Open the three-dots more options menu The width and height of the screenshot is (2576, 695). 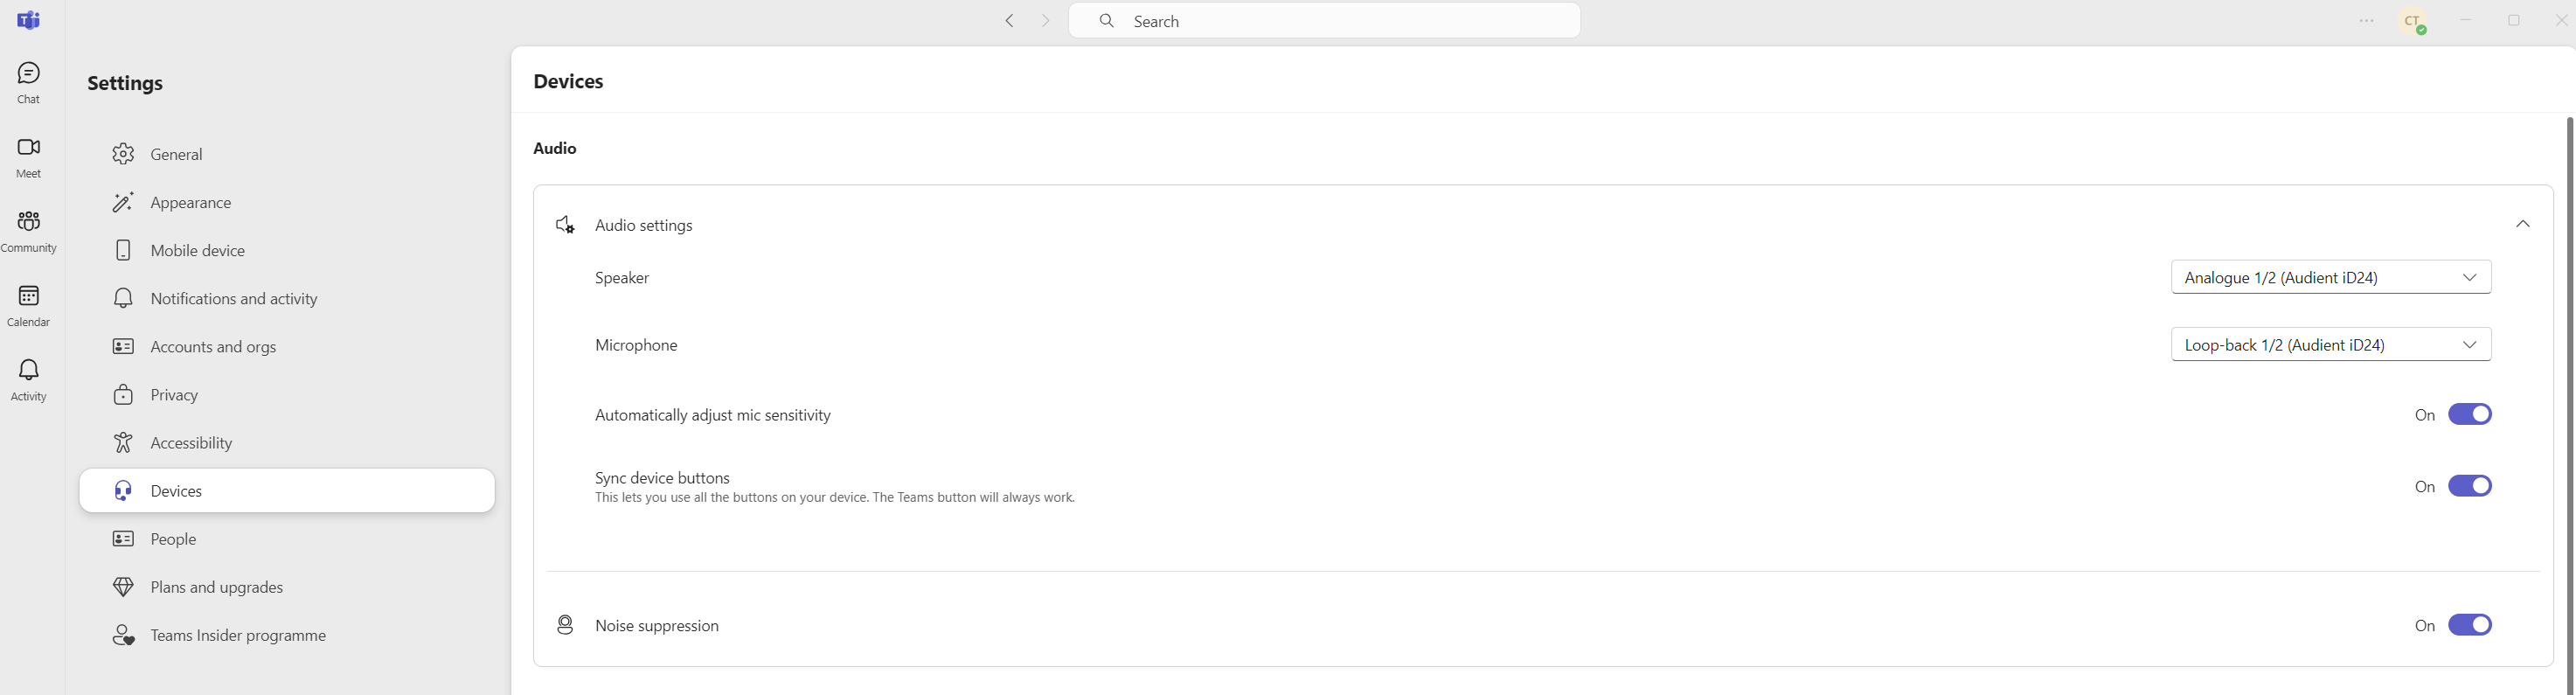point(2366,21)
